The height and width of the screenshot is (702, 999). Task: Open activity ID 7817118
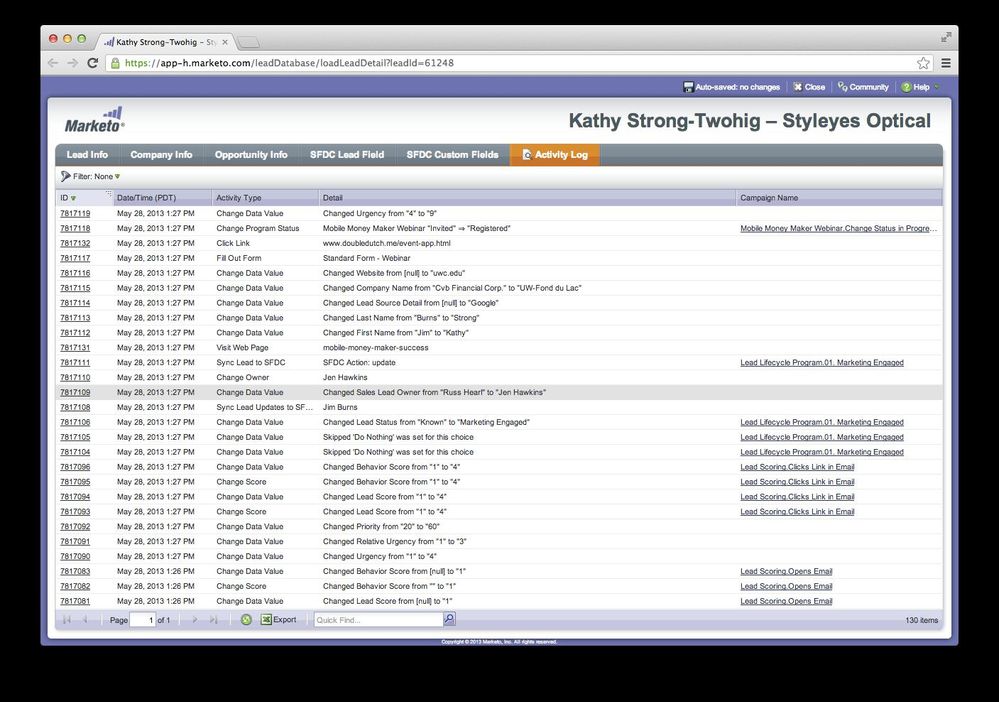click(x=75, y=228)
